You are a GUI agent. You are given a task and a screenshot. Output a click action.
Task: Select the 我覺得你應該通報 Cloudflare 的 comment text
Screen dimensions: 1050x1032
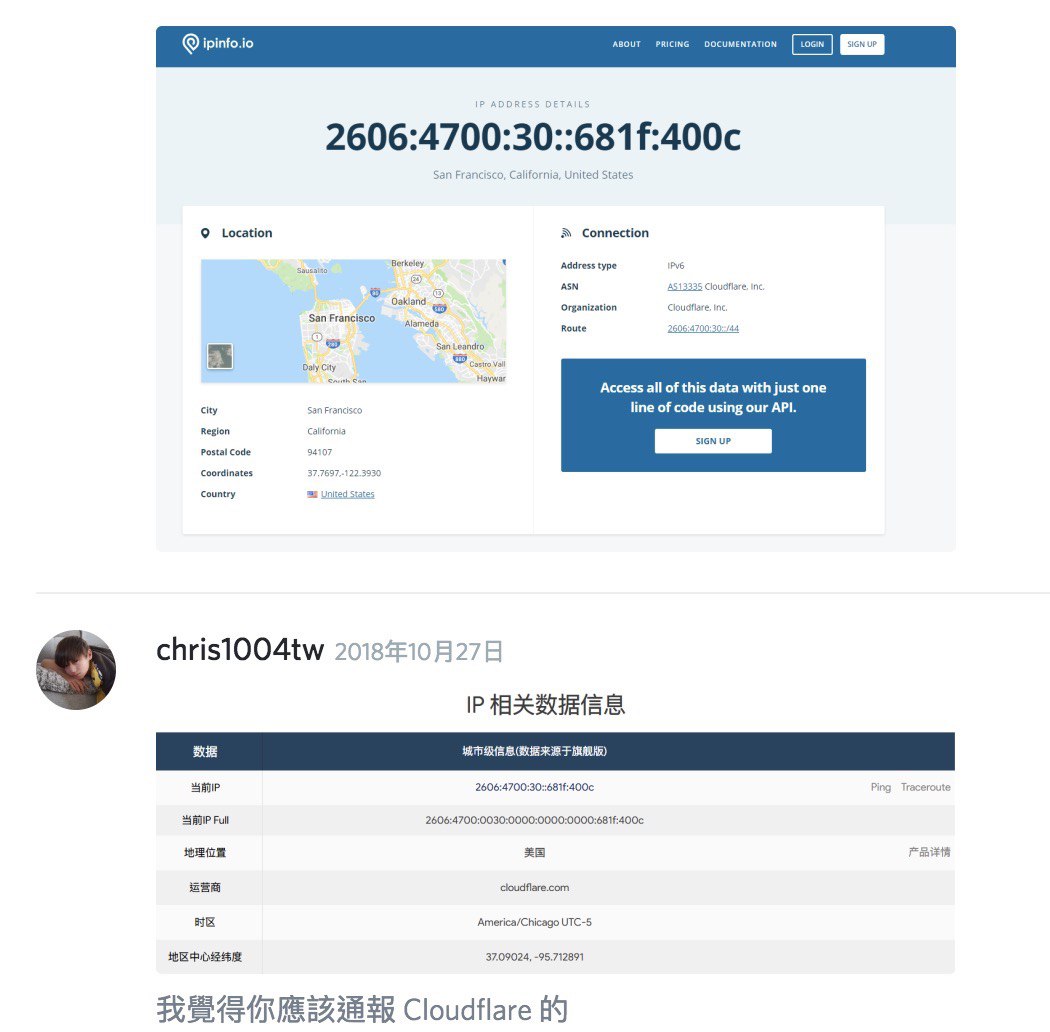[x=362, y=1010]
